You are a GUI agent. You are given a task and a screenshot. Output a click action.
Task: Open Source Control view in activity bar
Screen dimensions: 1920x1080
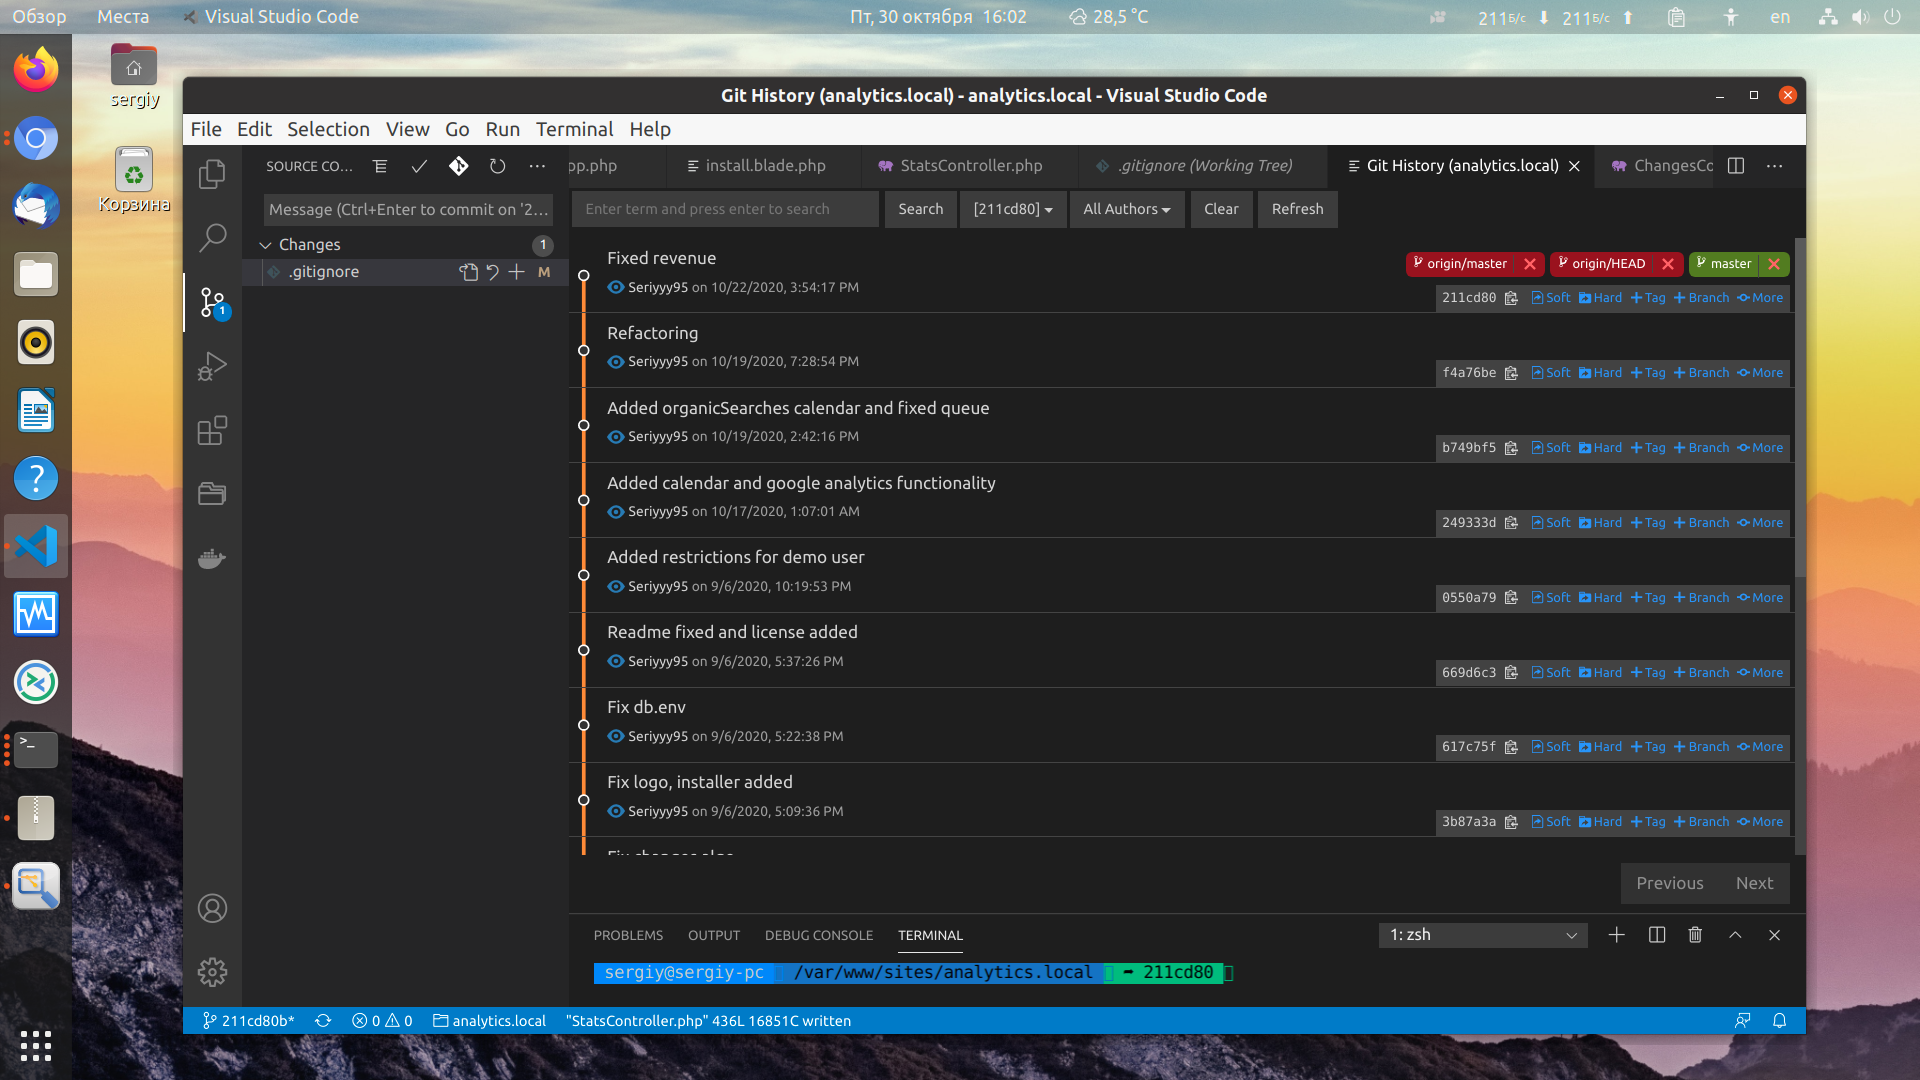coord(212,302)
